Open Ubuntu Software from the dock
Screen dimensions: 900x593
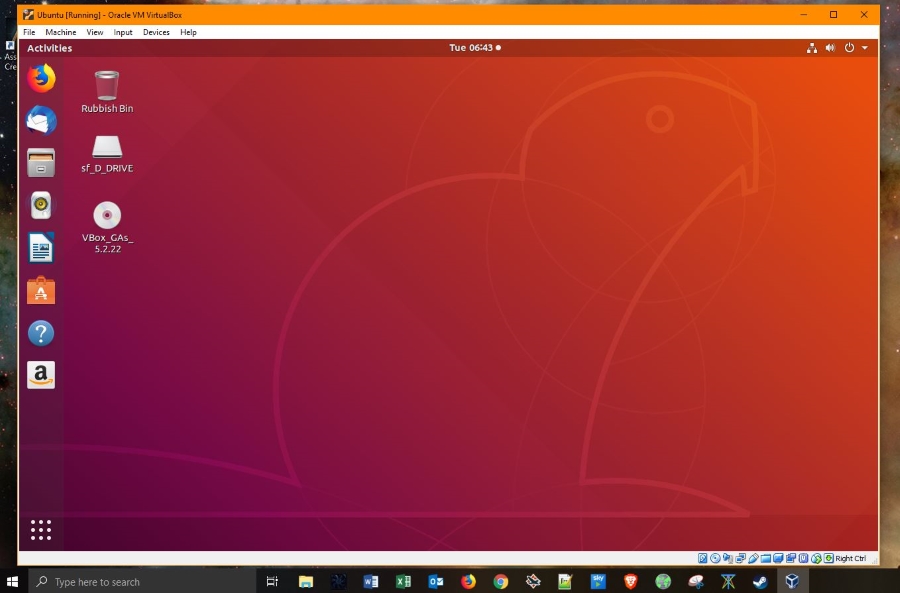click(x=41, y=290)
